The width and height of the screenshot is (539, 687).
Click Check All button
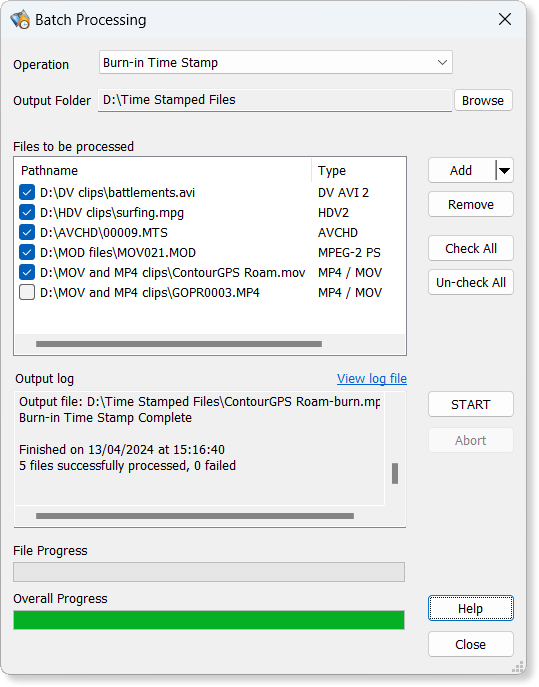471,248
